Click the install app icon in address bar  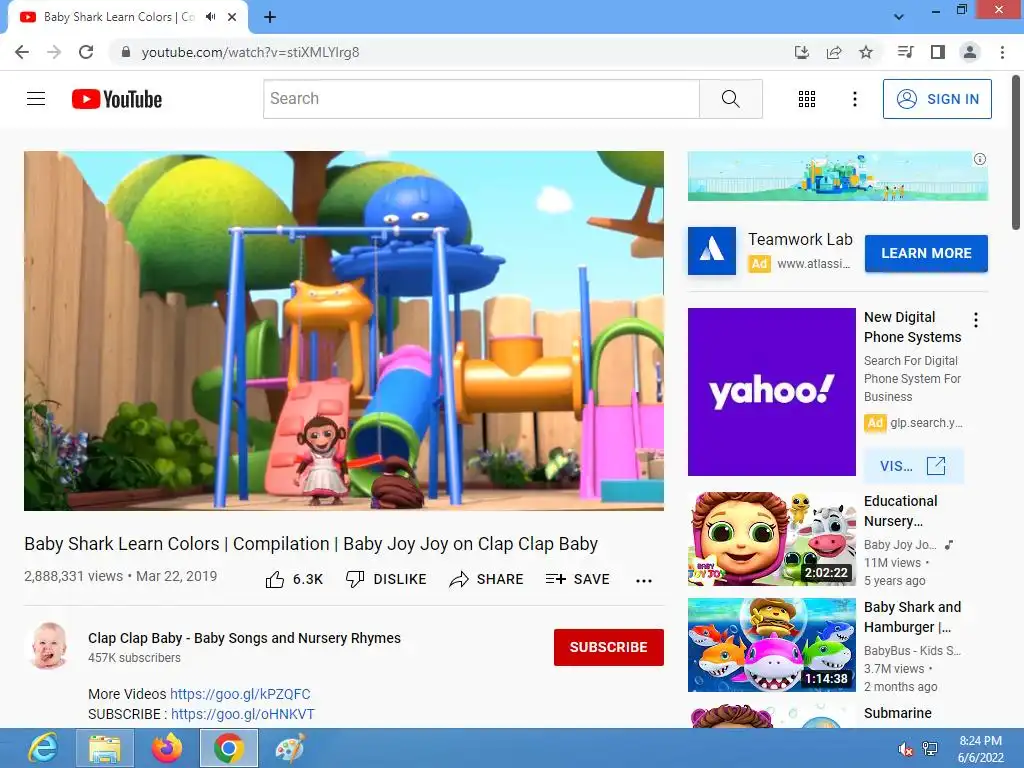coord(802,52)
